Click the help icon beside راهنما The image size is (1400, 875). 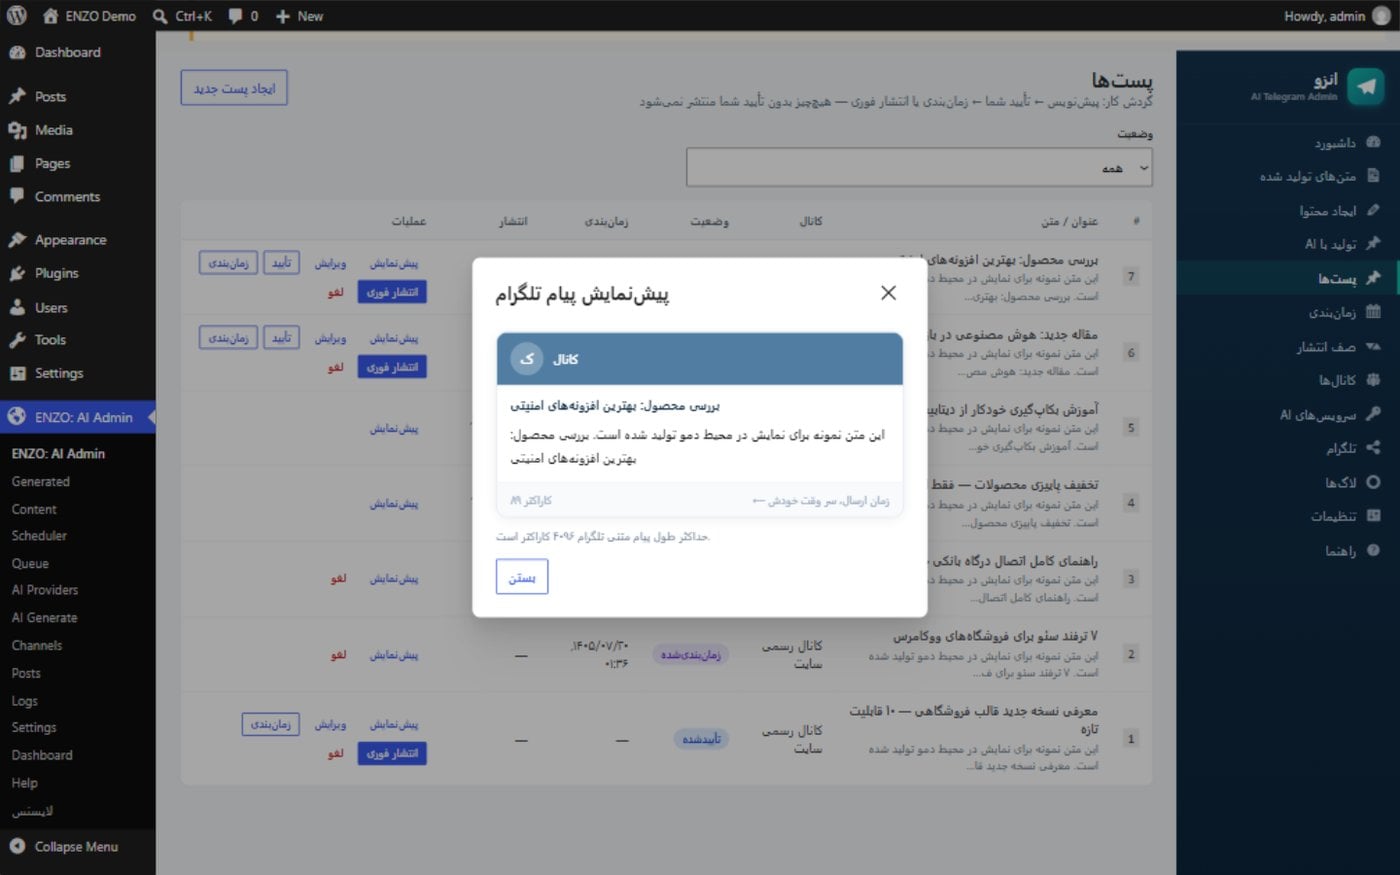[x=1373, y=550]
